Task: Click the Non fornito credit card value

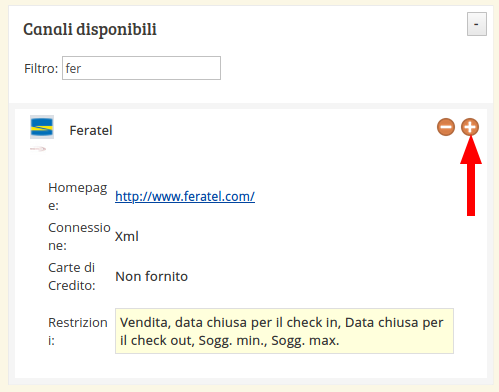Action: tap(152, 276)
